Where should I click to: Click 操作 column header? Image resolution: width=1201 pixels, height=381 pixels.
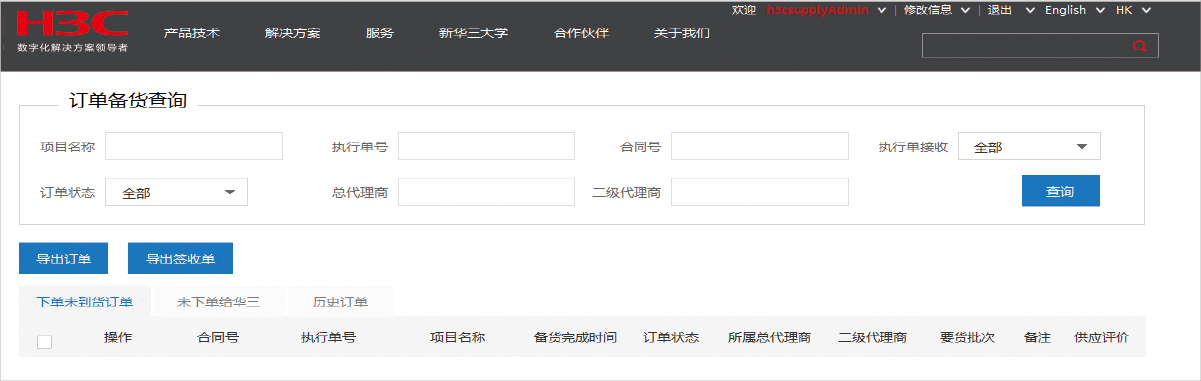click(x=118, y=337)
